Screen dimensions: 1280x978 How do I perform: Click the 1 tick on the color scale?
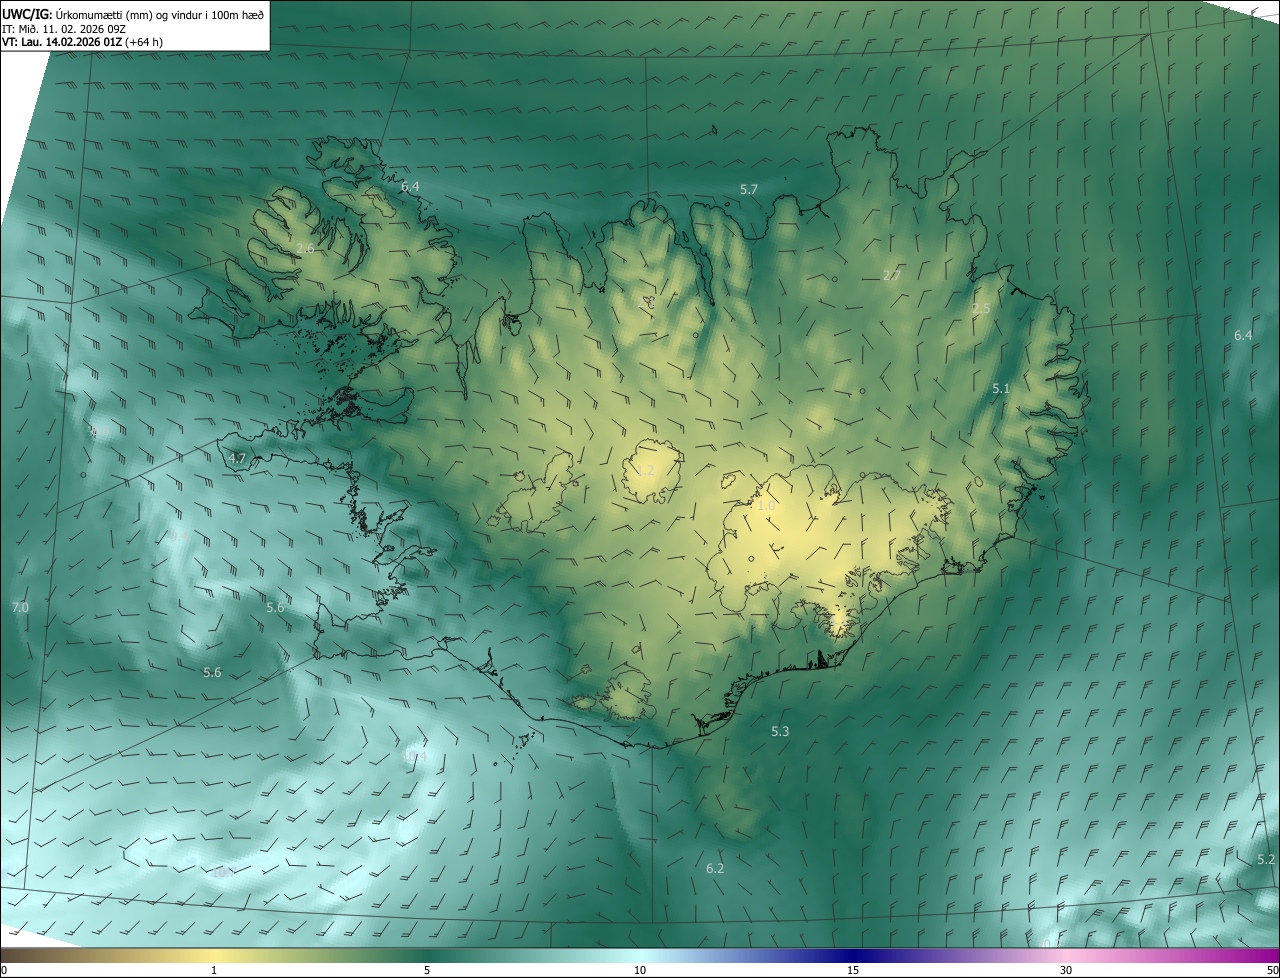(214, 970)
